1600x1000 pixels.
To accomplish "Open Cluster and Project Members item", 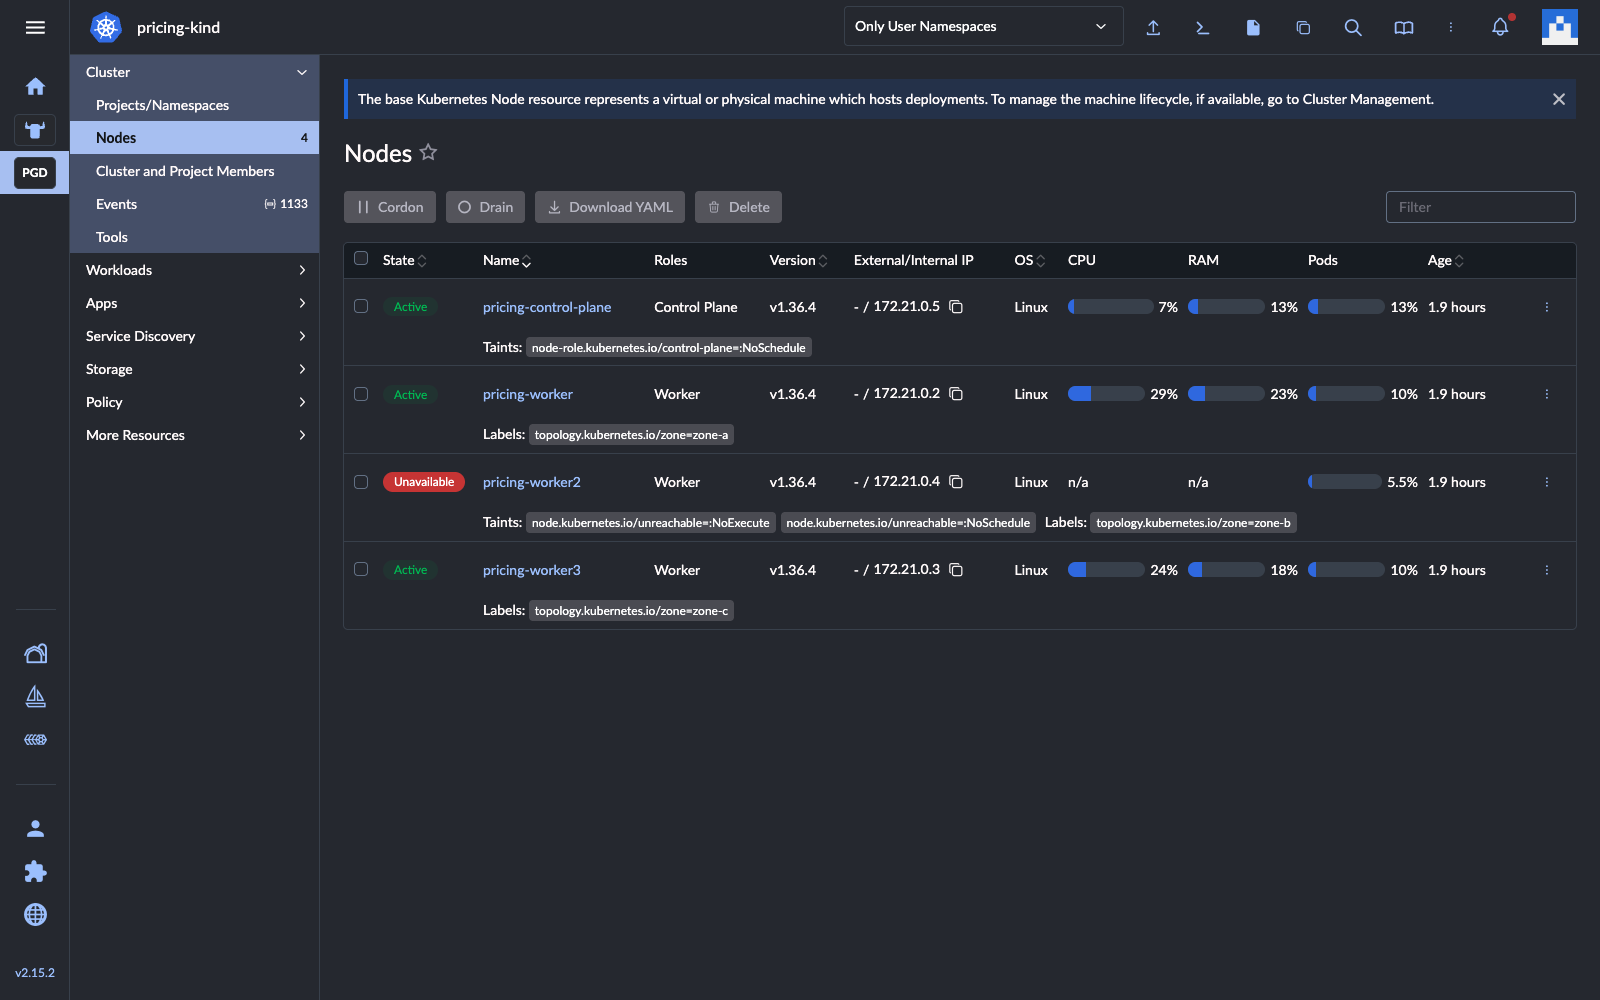I will coord(194,171).
